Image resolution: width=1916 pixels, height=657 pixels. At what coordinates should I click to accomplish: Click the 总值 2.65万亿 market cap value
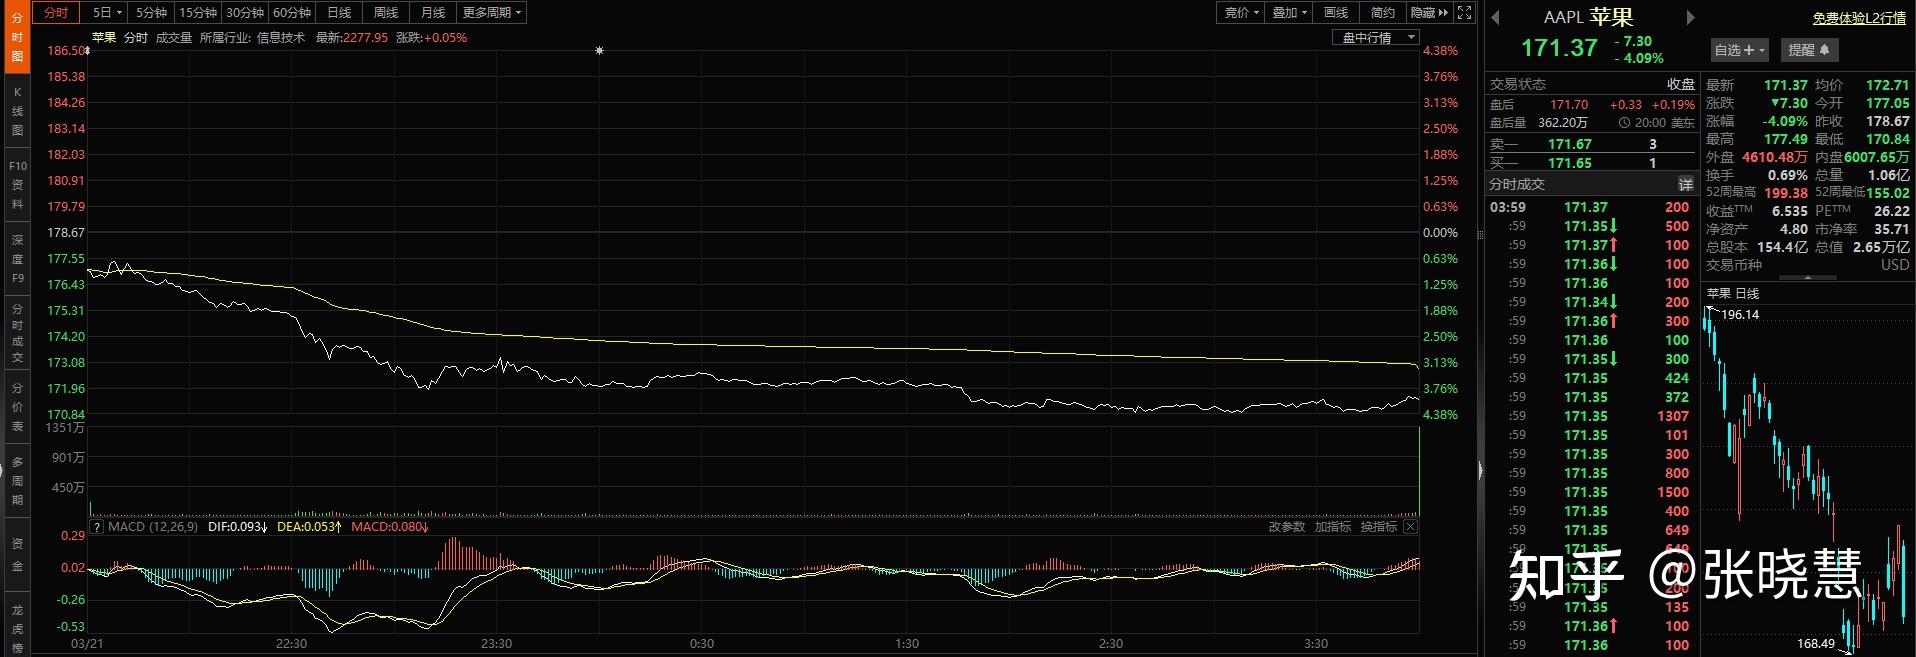tap(1881, 247)
